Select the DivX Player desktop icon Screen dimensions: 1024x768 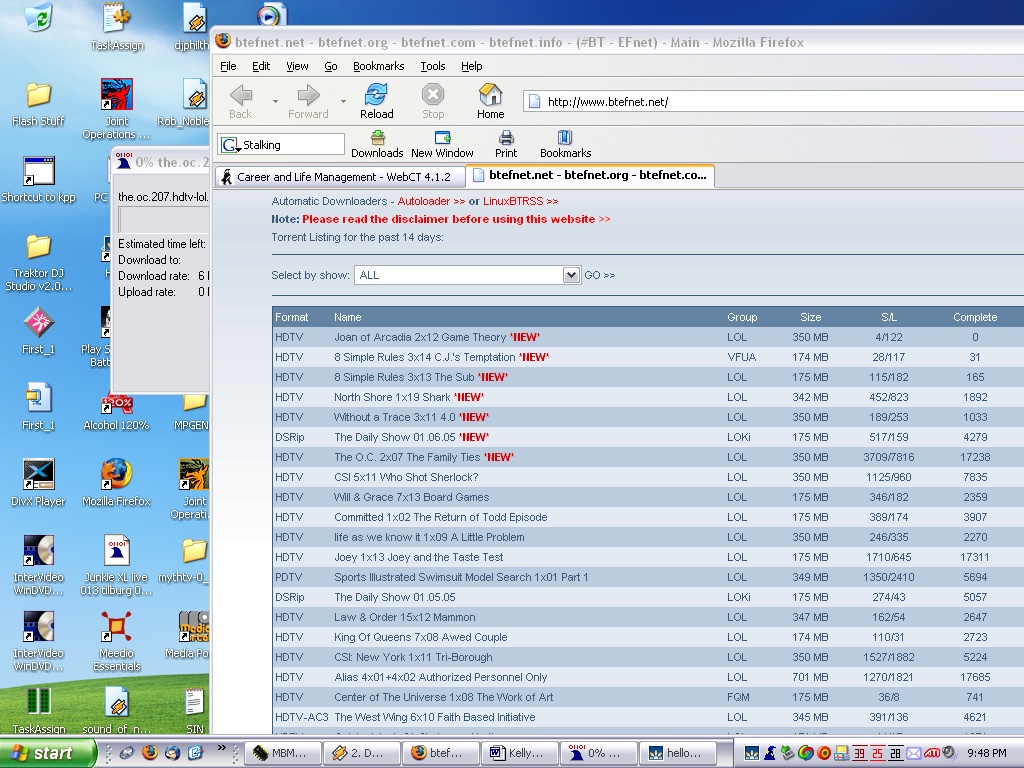[39, 483]
